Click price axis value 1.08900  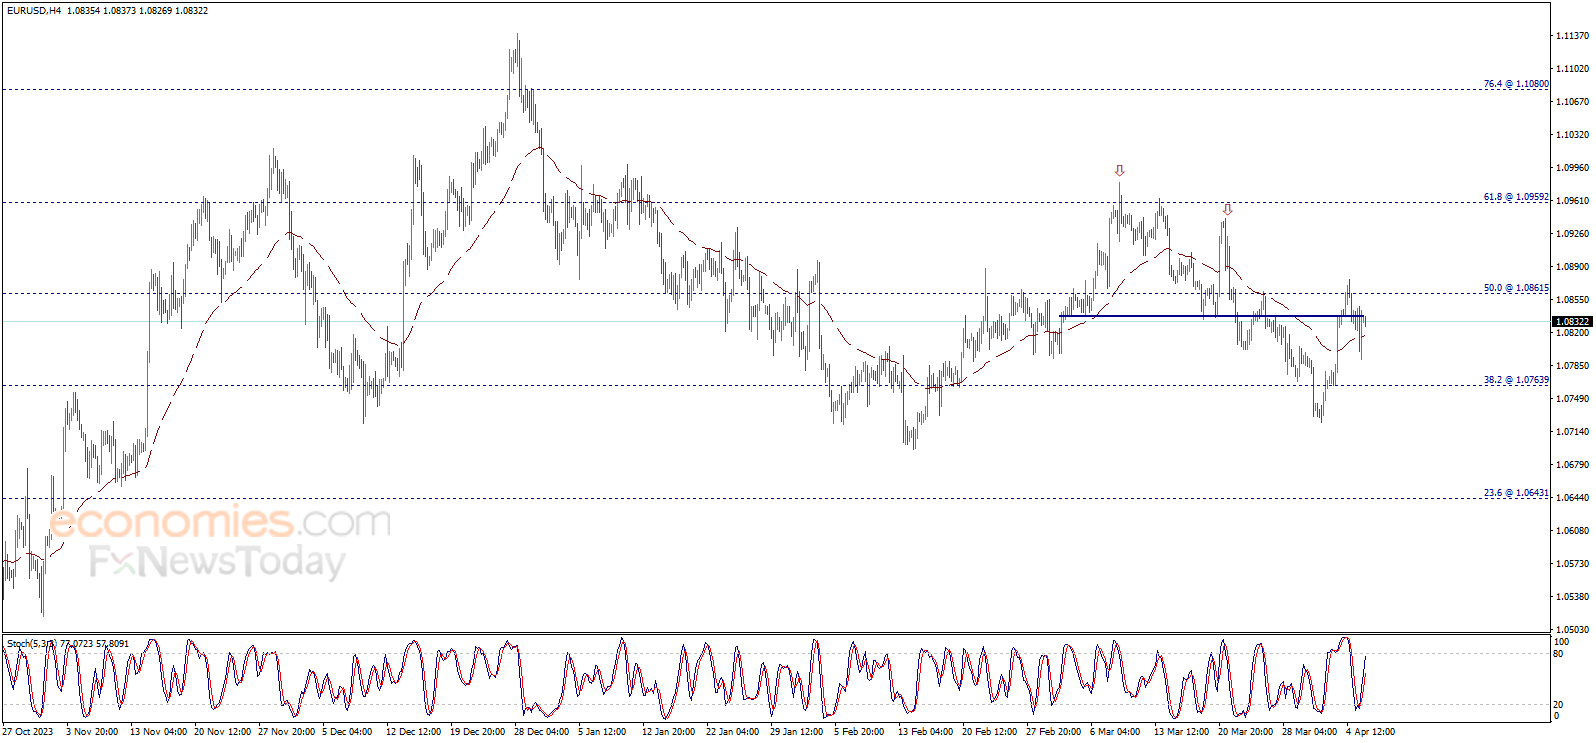(x=1572, y=267)
